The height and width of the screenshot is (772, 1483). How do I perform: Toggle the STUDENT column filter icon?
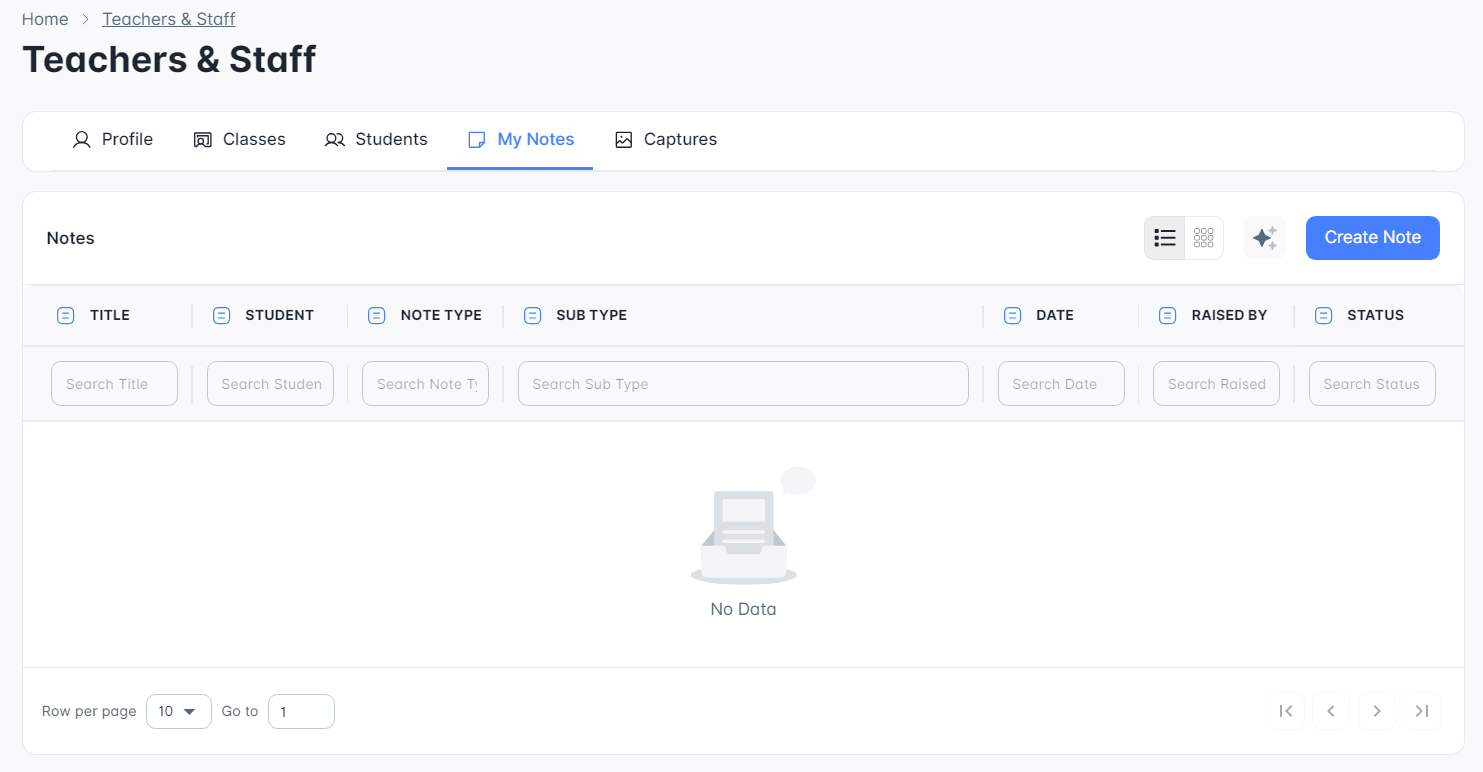point(221,315)
